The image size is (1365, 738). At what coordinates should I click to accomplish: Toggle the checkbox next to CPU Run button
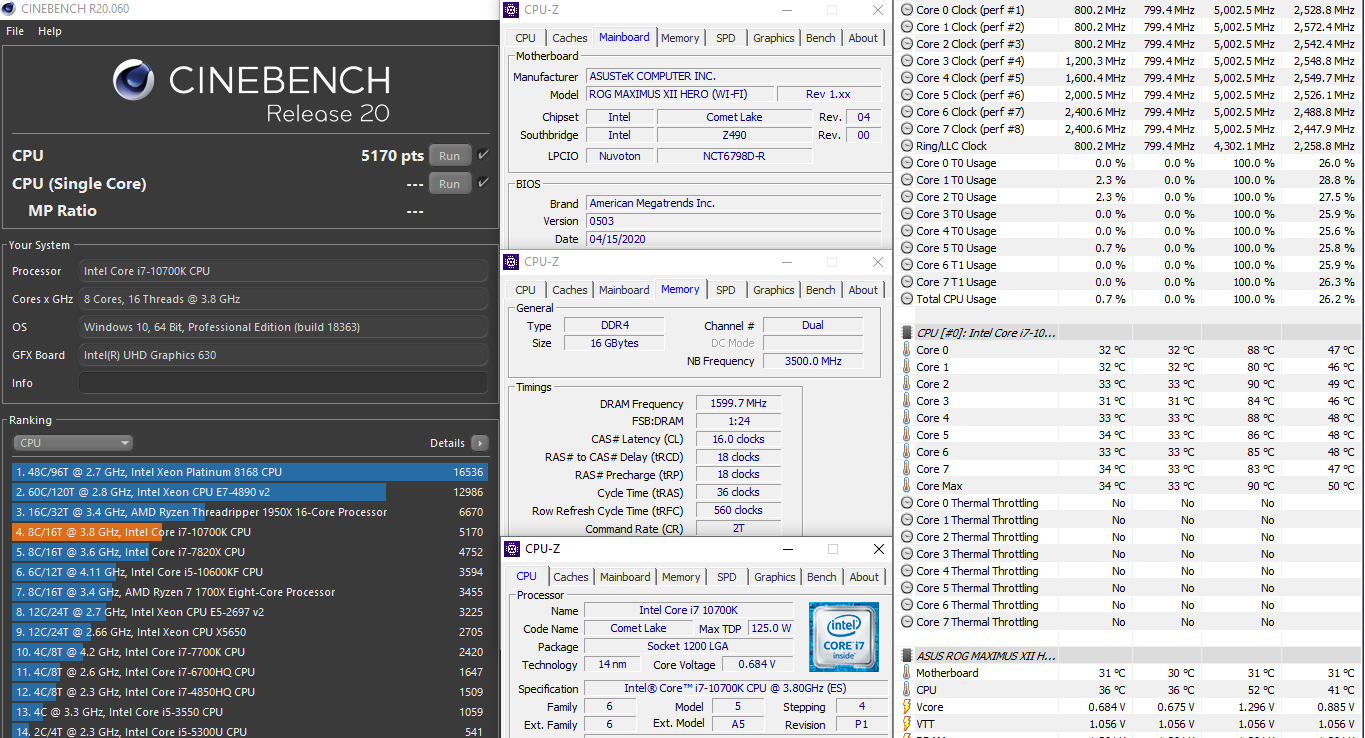pos(483,155)
